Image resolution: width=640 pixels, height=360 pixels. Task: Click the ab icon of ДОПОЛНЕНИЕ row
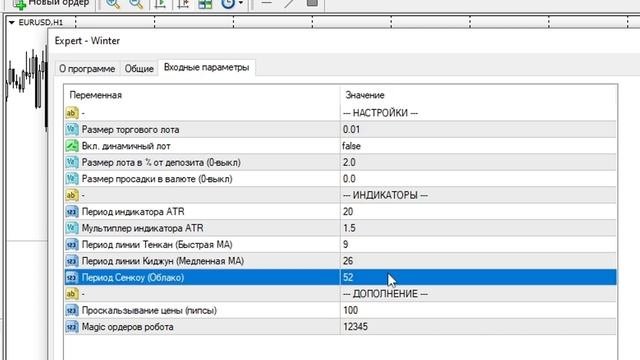coord(72,294)
